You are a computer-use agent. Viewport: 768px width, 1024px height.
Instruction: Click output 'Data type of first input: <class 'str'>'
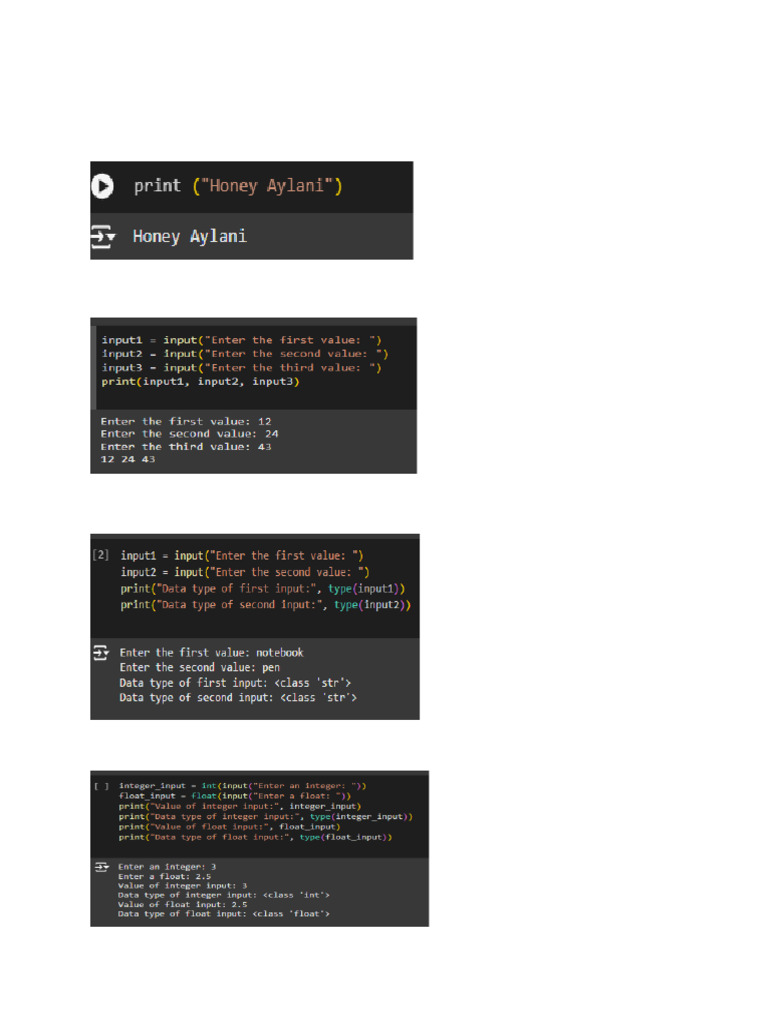[x=235, y=682]
